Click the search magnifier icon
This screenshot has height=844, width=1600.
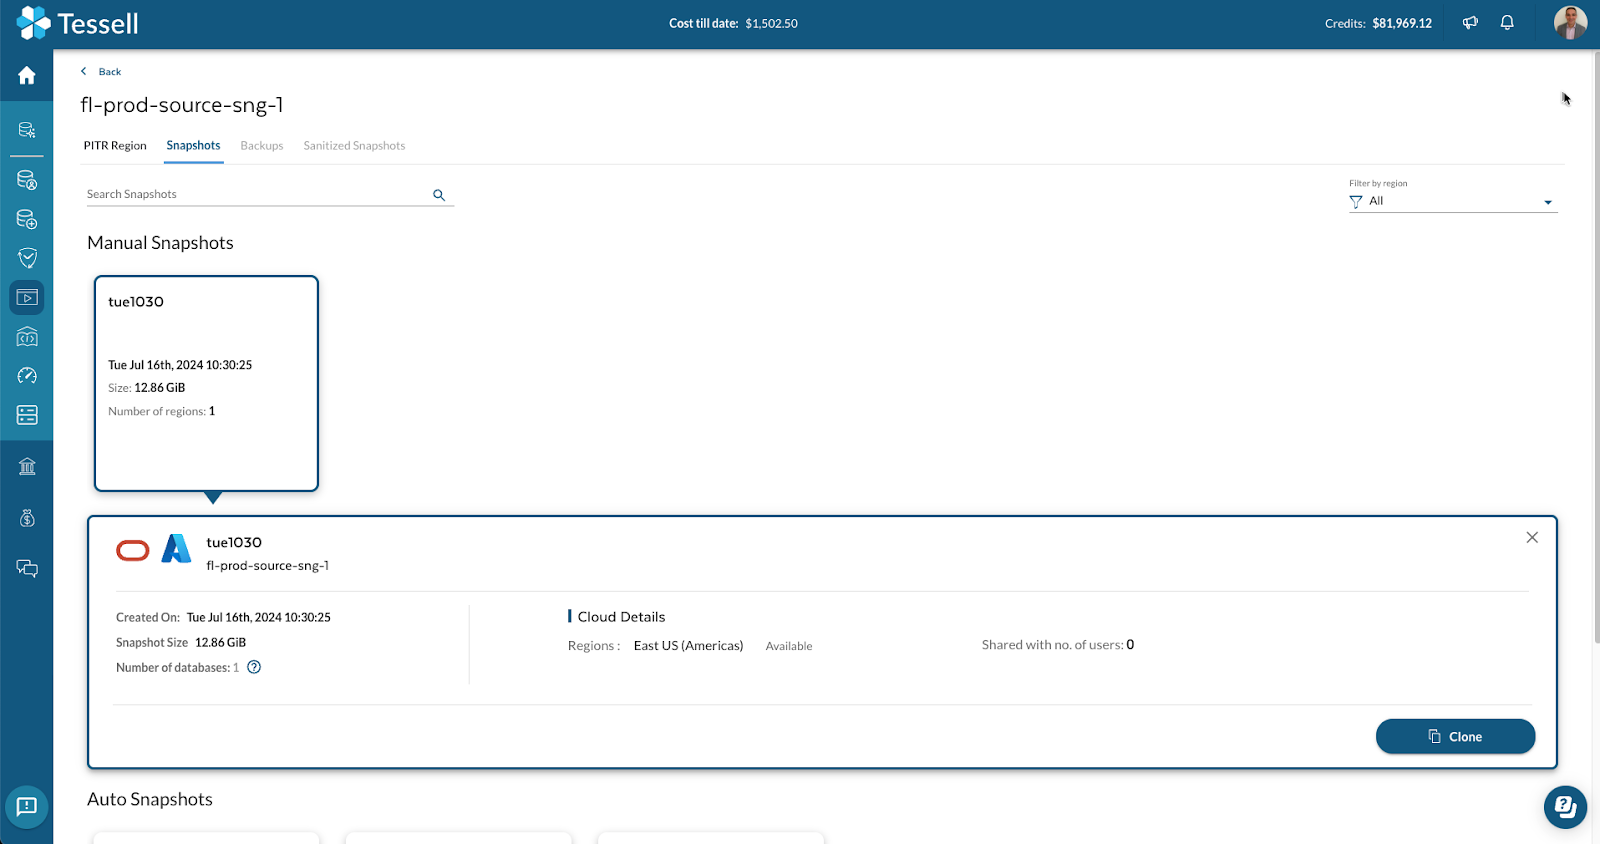click(439, 195)
